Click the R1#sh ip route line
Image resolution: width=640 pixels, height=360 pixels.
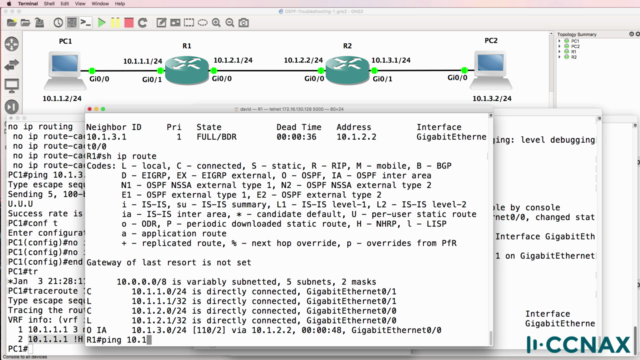[x=121, y=156]
